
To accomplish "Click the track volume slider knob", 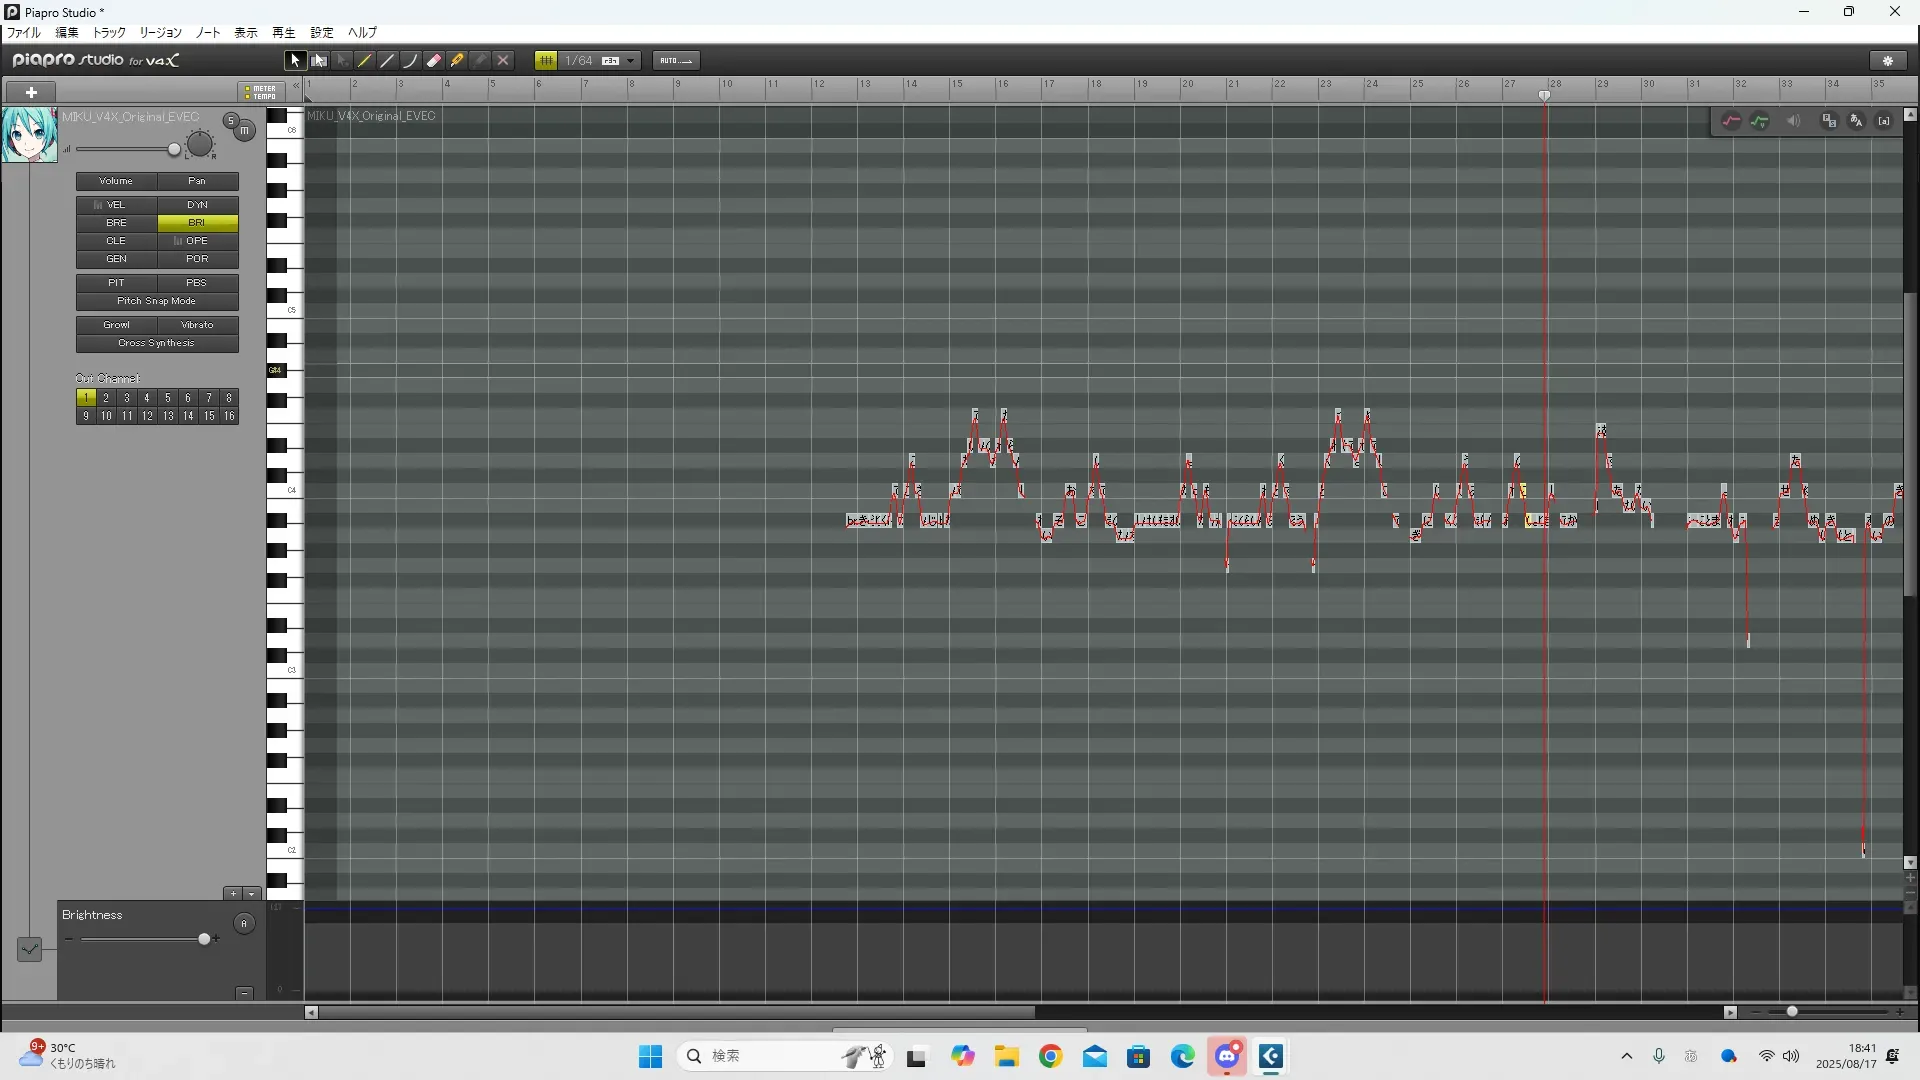I will click(x=174, y=150).
